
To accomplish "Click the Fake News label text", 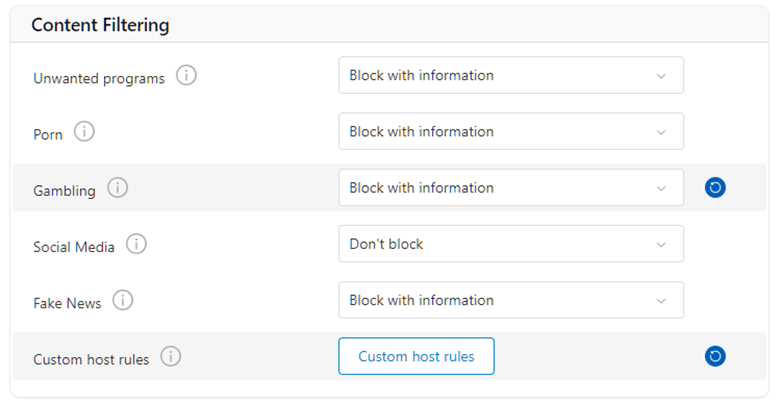I will point(67,302).
